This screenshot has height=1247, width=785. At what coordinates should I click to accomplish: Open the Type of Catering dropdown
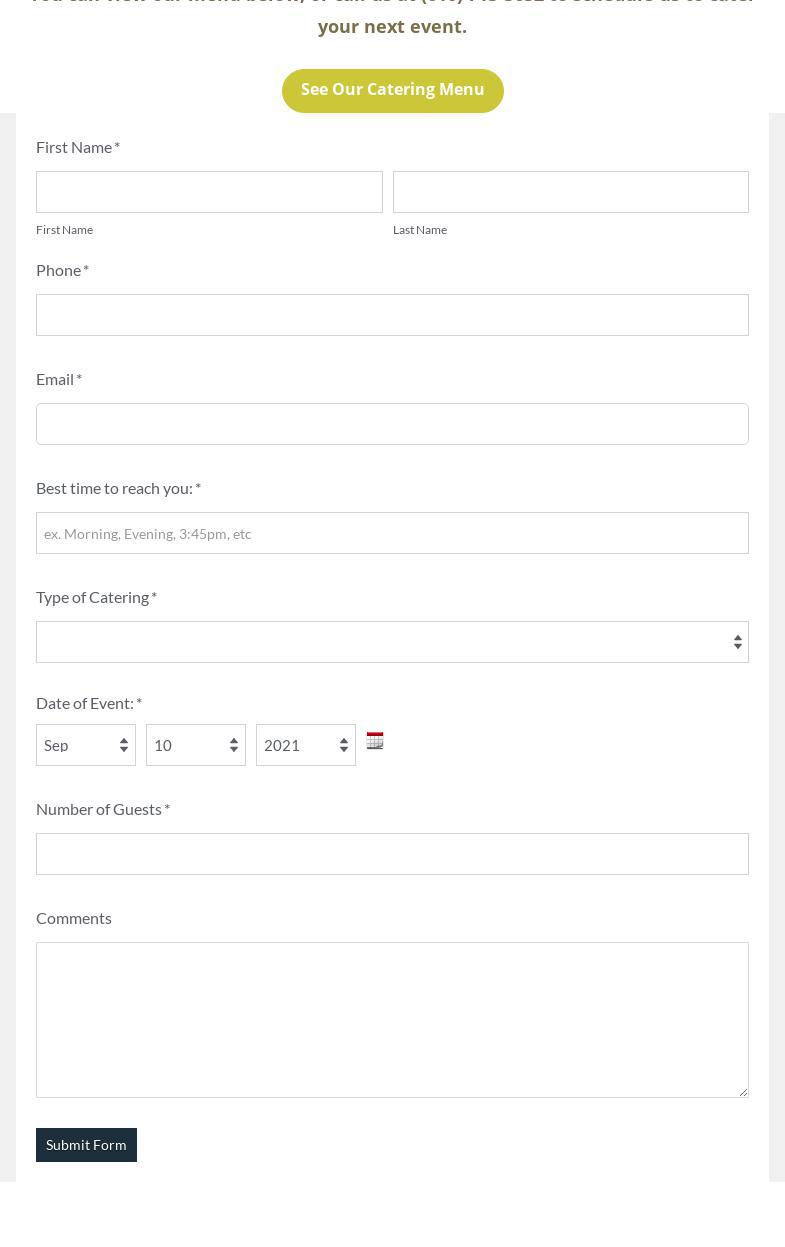(392, 642)
